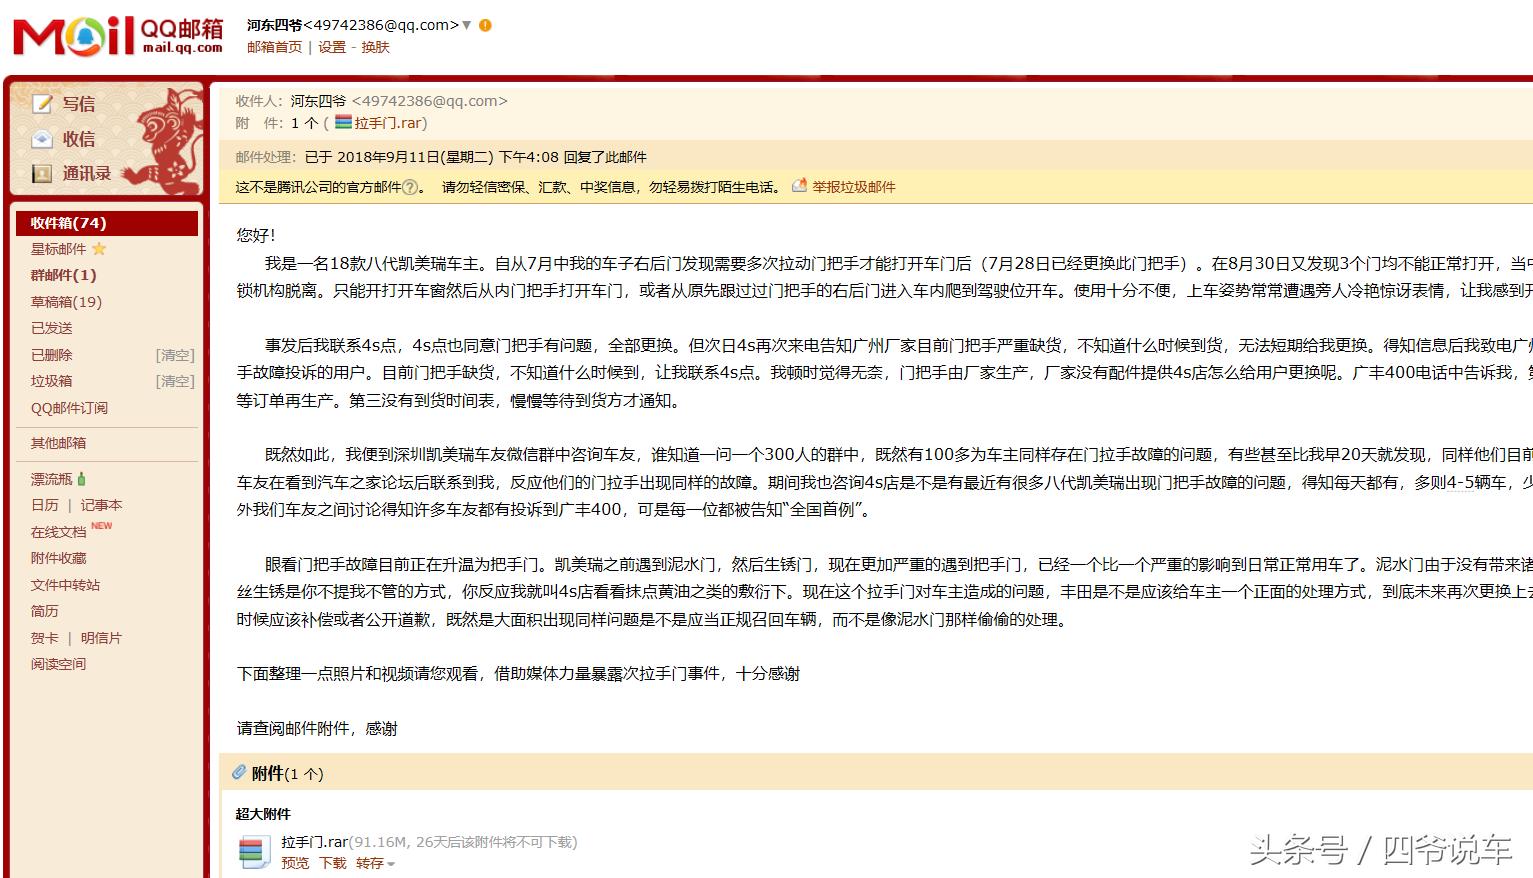Preview 拉手门.rar using the 预览 link
This screenshot has height=878, width=1533.
click(295, 863)
